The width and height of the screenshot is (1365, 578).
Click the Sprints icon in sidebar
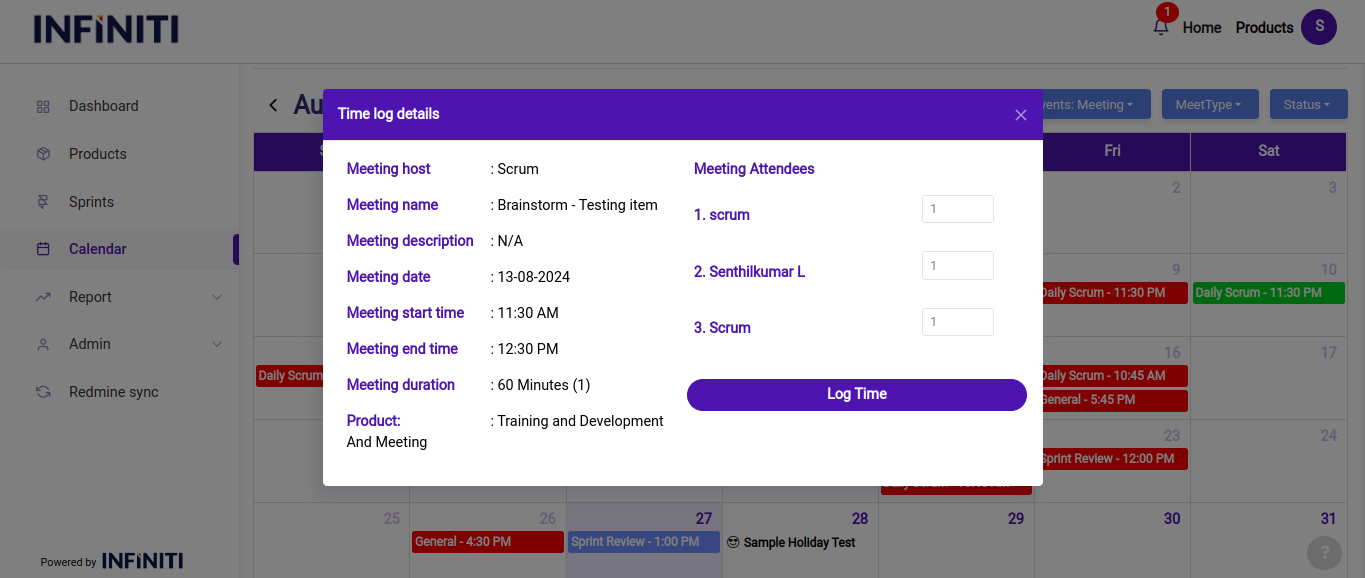43,202
